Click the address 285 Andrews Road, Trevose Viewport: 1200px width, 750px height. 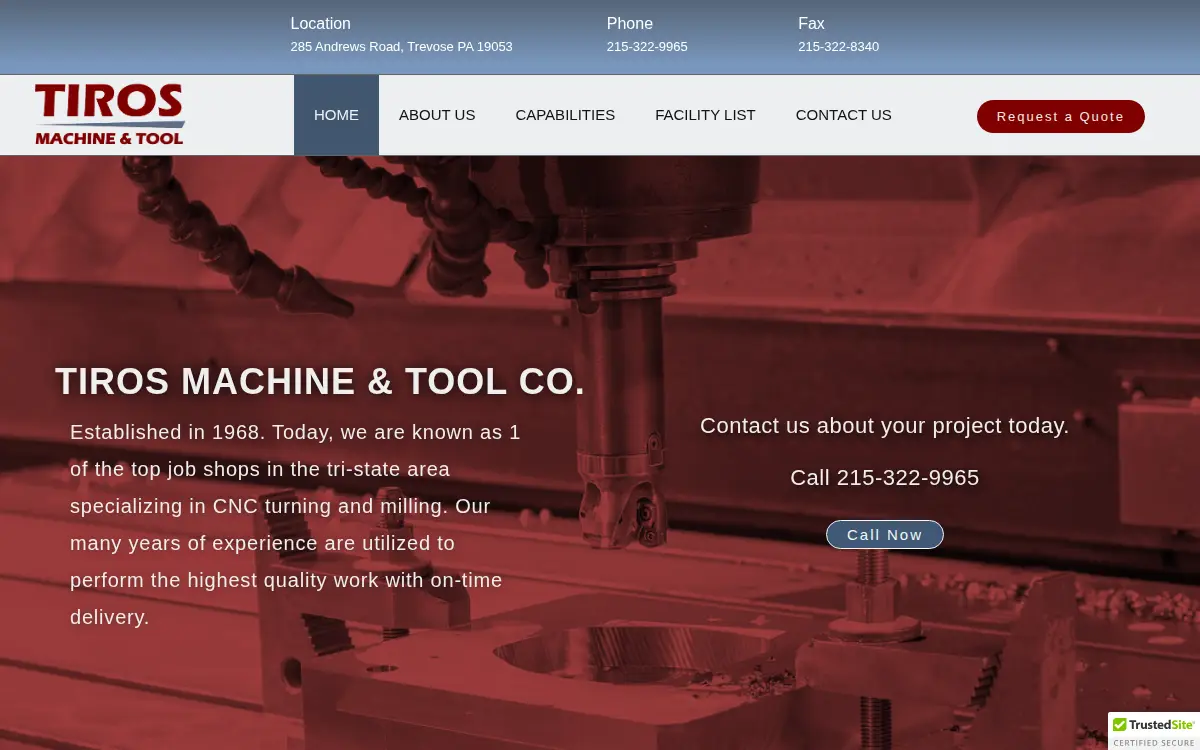[x=401, y=47]
